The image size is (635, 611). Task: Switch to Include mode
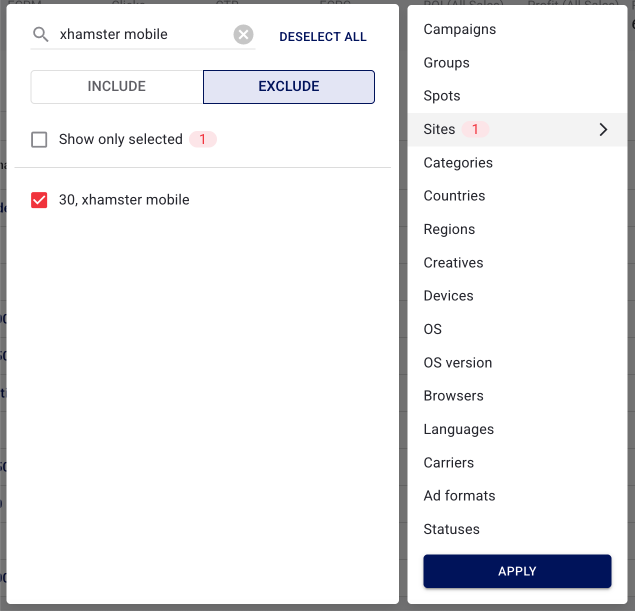(x=117, y=87)
